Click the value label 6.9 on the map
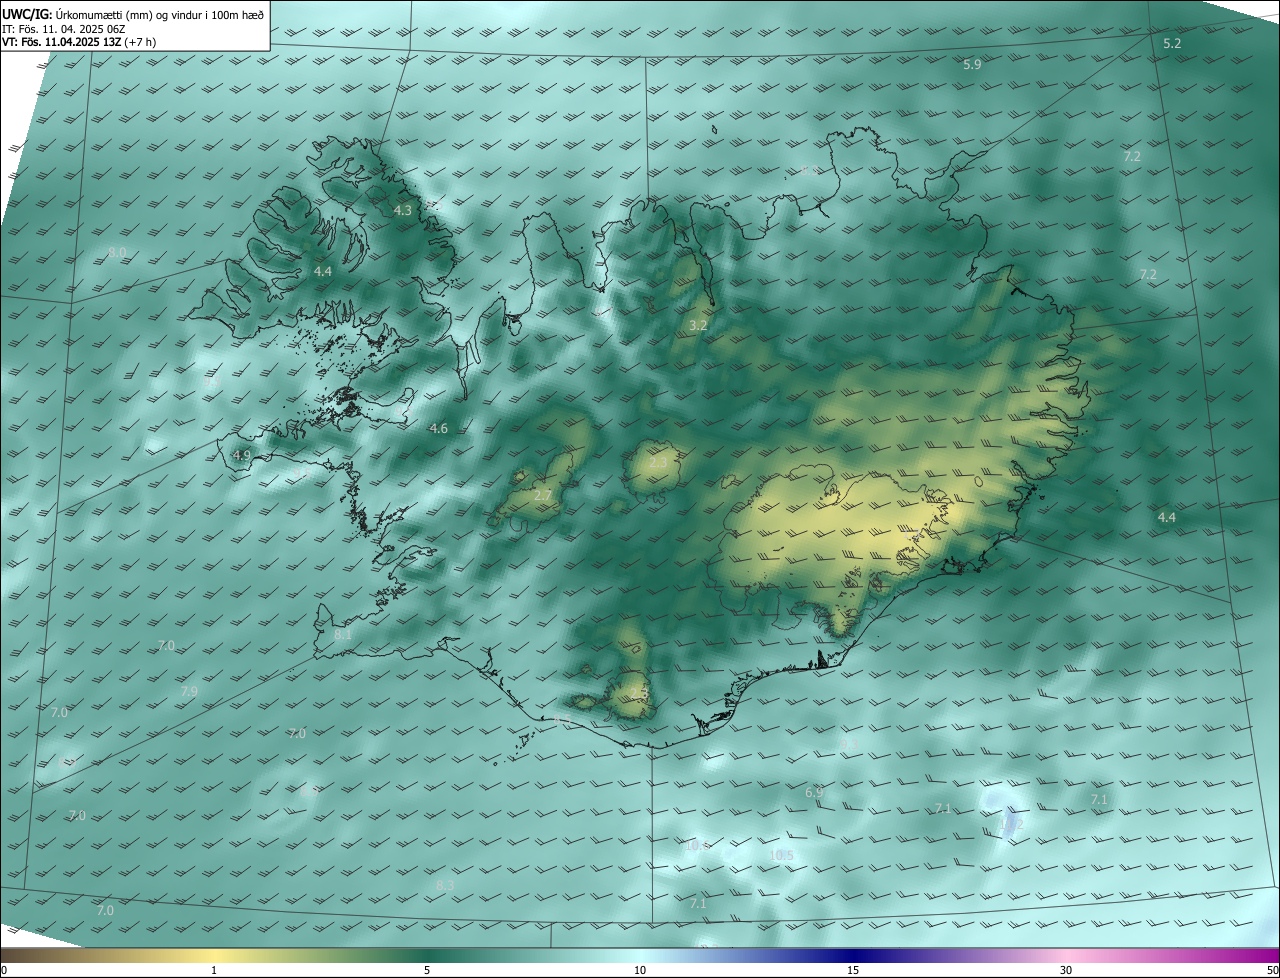Viewport: 1280px width, 978px height. [814, 793]
